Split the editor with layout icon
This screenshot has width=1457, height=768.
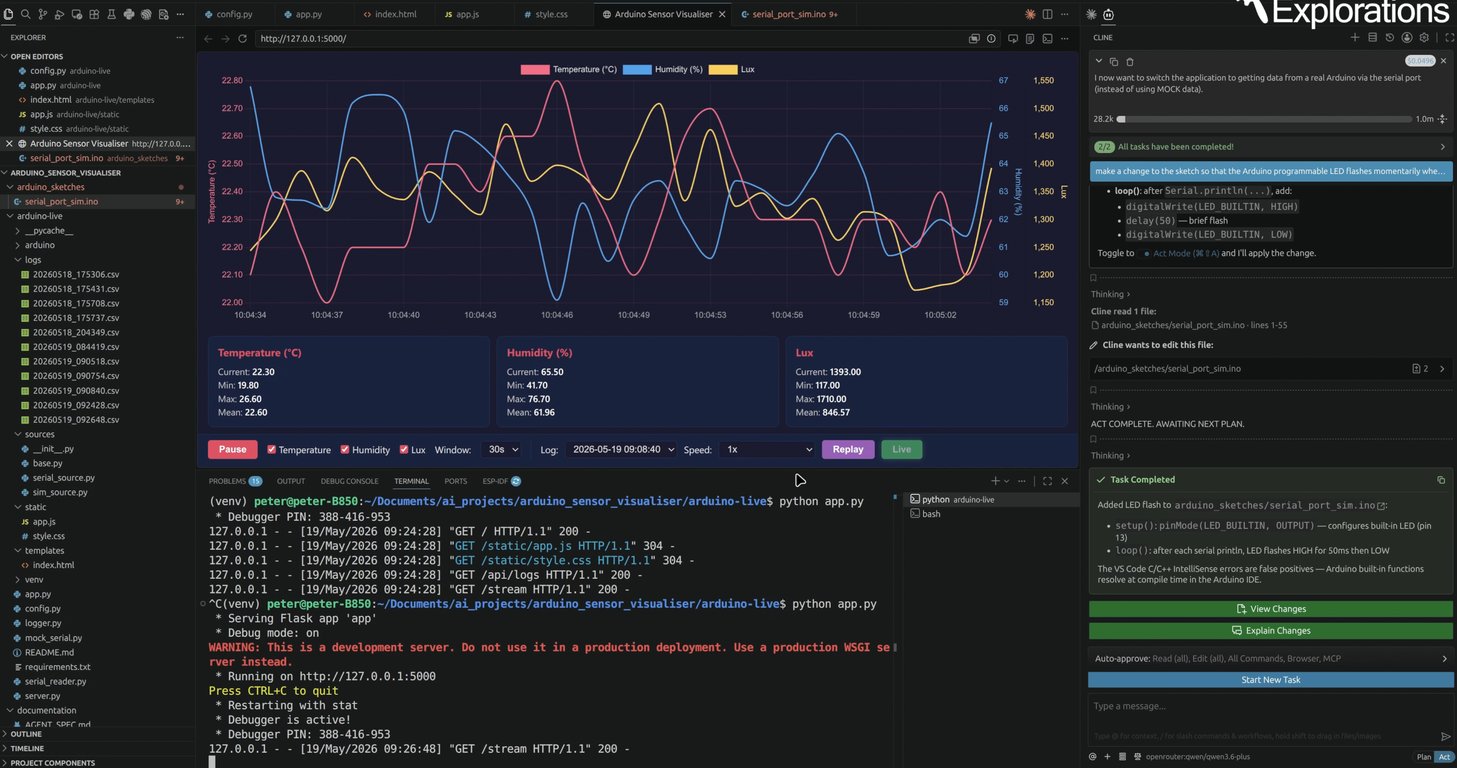[x=1047, y=15]
